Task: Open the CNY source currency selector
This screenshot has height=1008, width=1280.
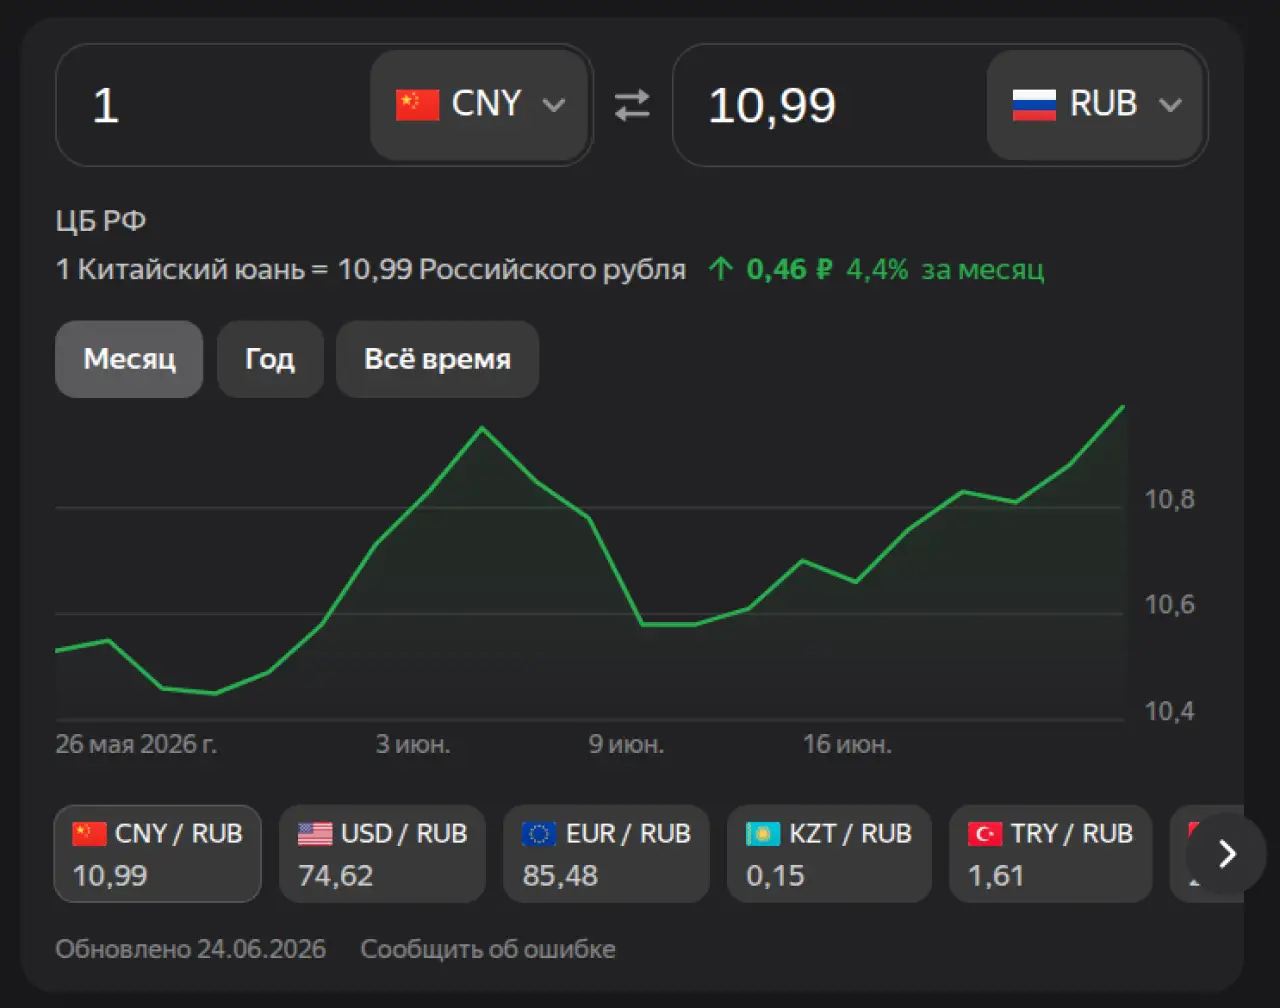Action: point(479,105)
